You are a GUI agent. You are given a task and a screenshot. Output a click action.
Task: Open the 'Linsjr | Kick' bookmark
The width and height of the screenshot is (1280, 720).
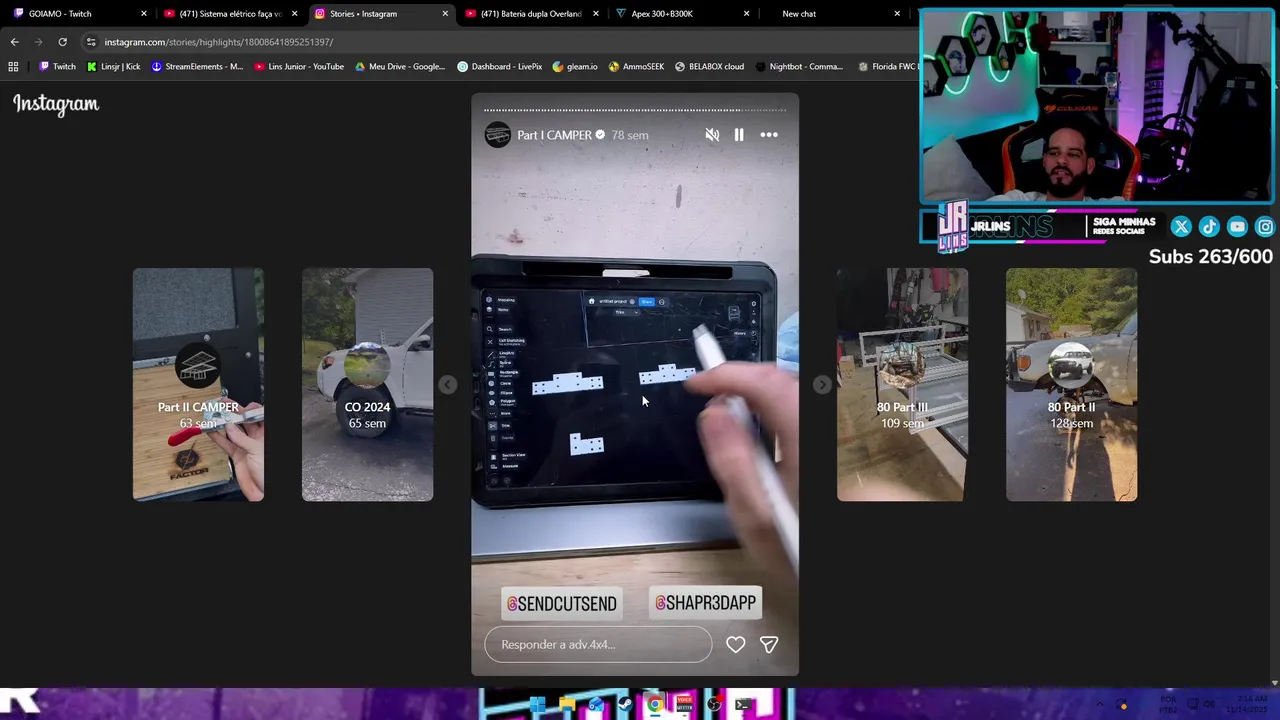[113, 67]
